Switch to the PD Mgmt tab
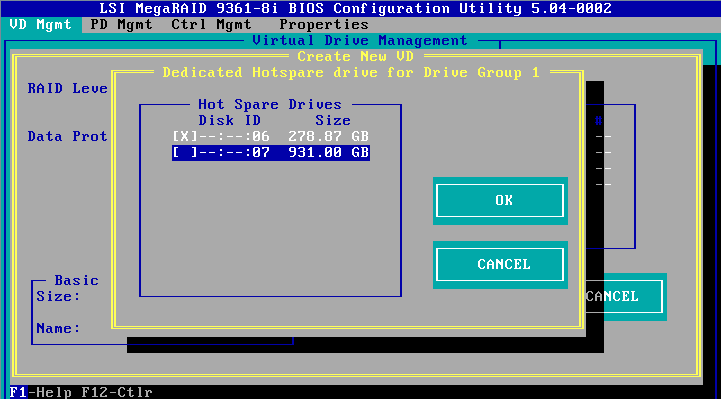 point(121,24)
